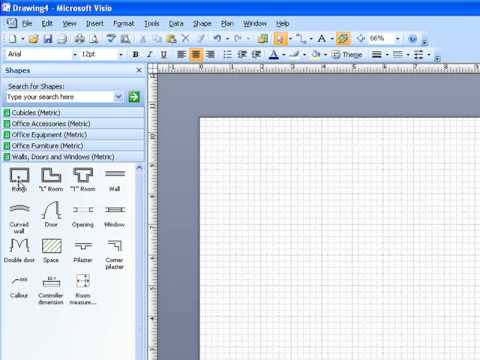Select the Pilaster shape
Screen dimensions: 480x360
pyautogui.click(x=83, y=251)
